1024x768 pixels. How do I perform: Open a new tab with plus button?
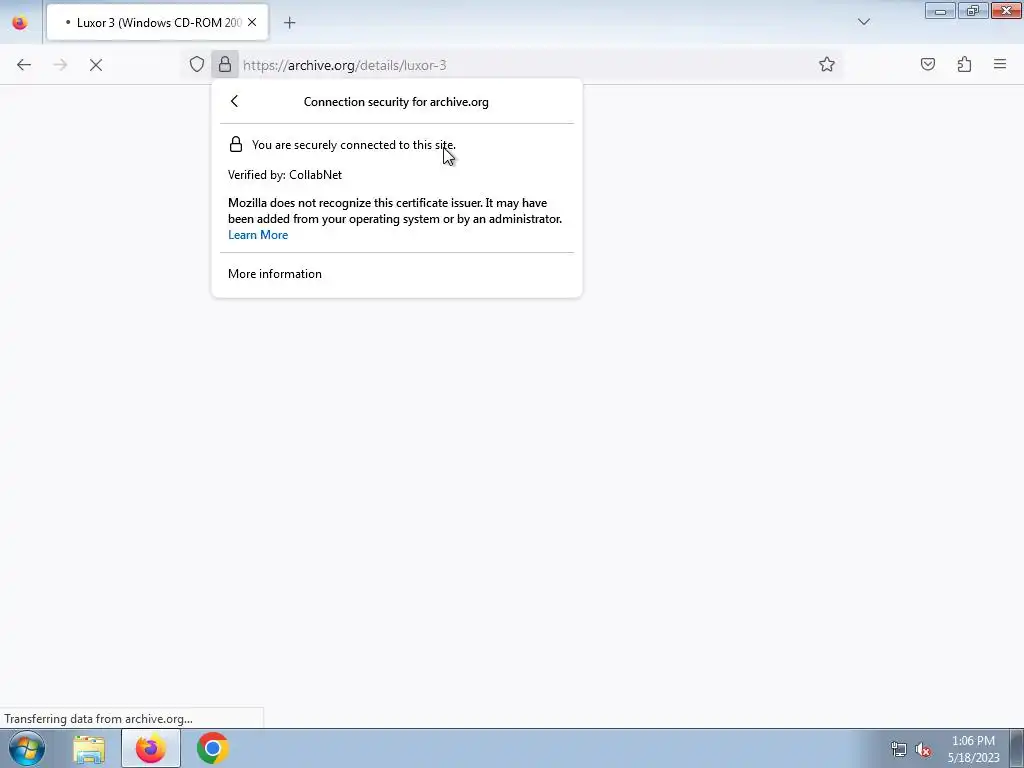click(289, 23)
